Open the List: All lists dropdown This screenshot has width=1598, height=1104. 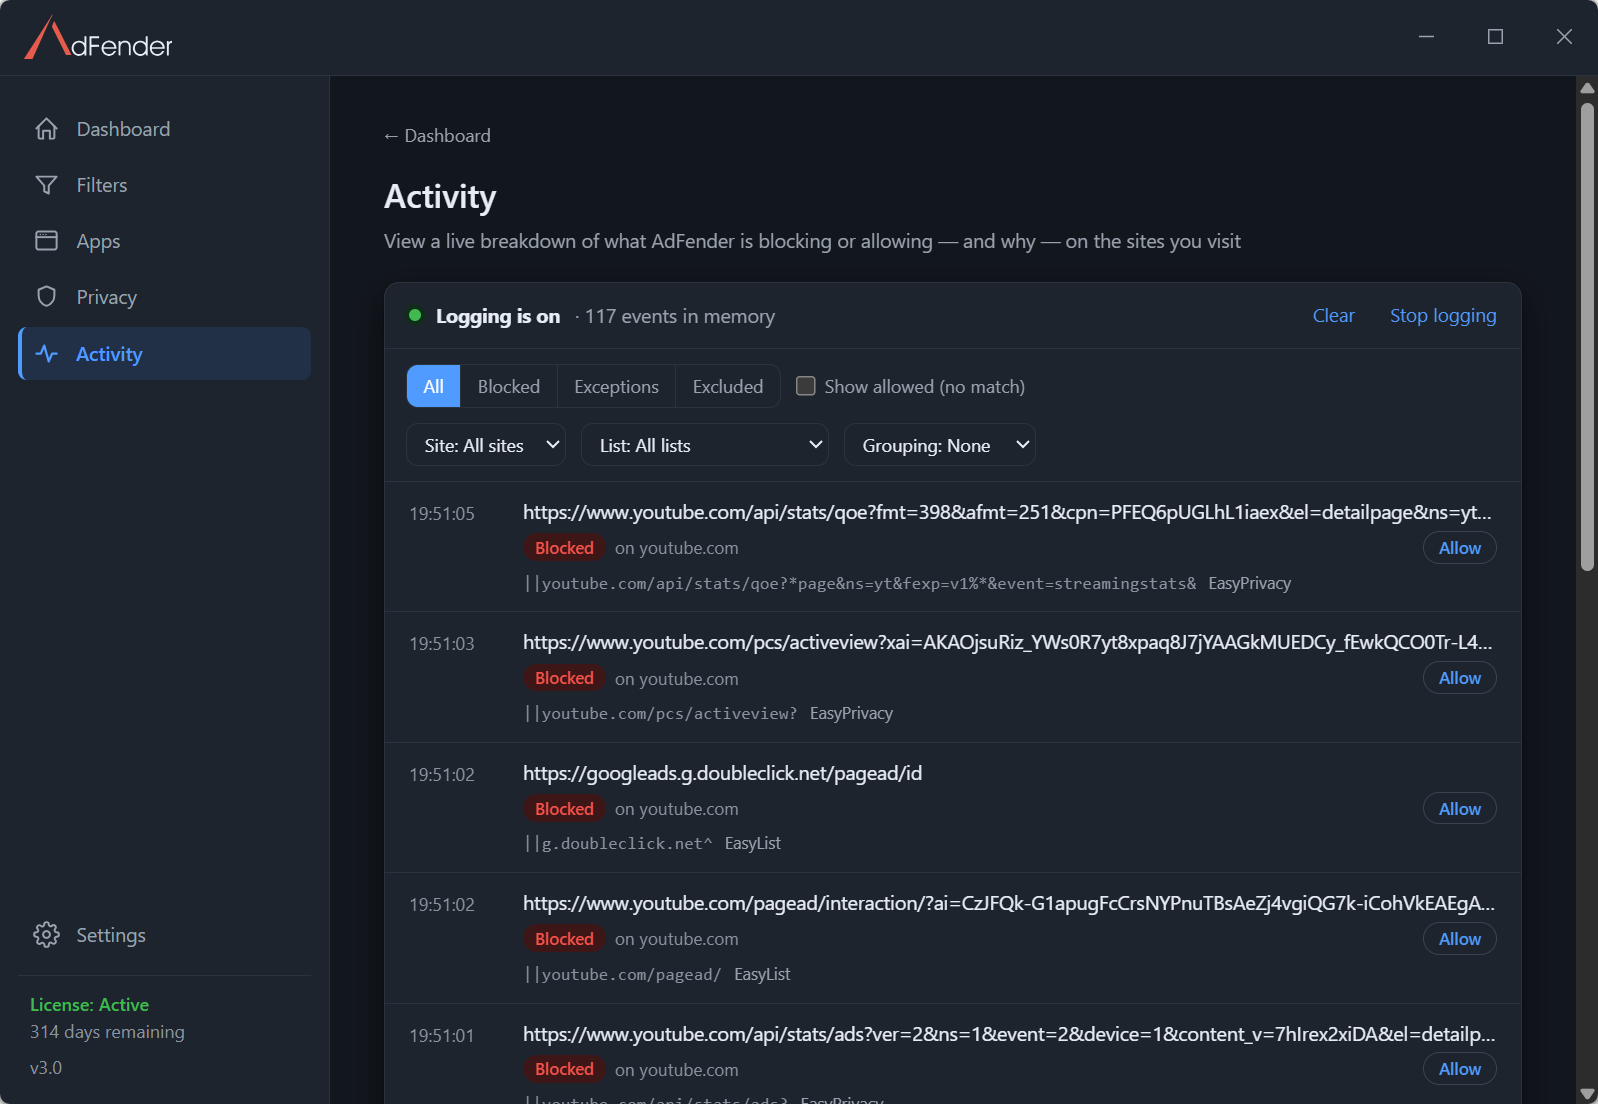point(705,445)
